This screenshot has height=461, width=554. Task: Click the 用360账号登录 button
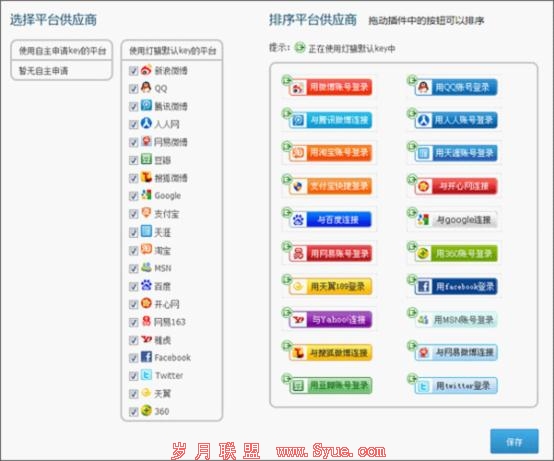coord(456,253)
